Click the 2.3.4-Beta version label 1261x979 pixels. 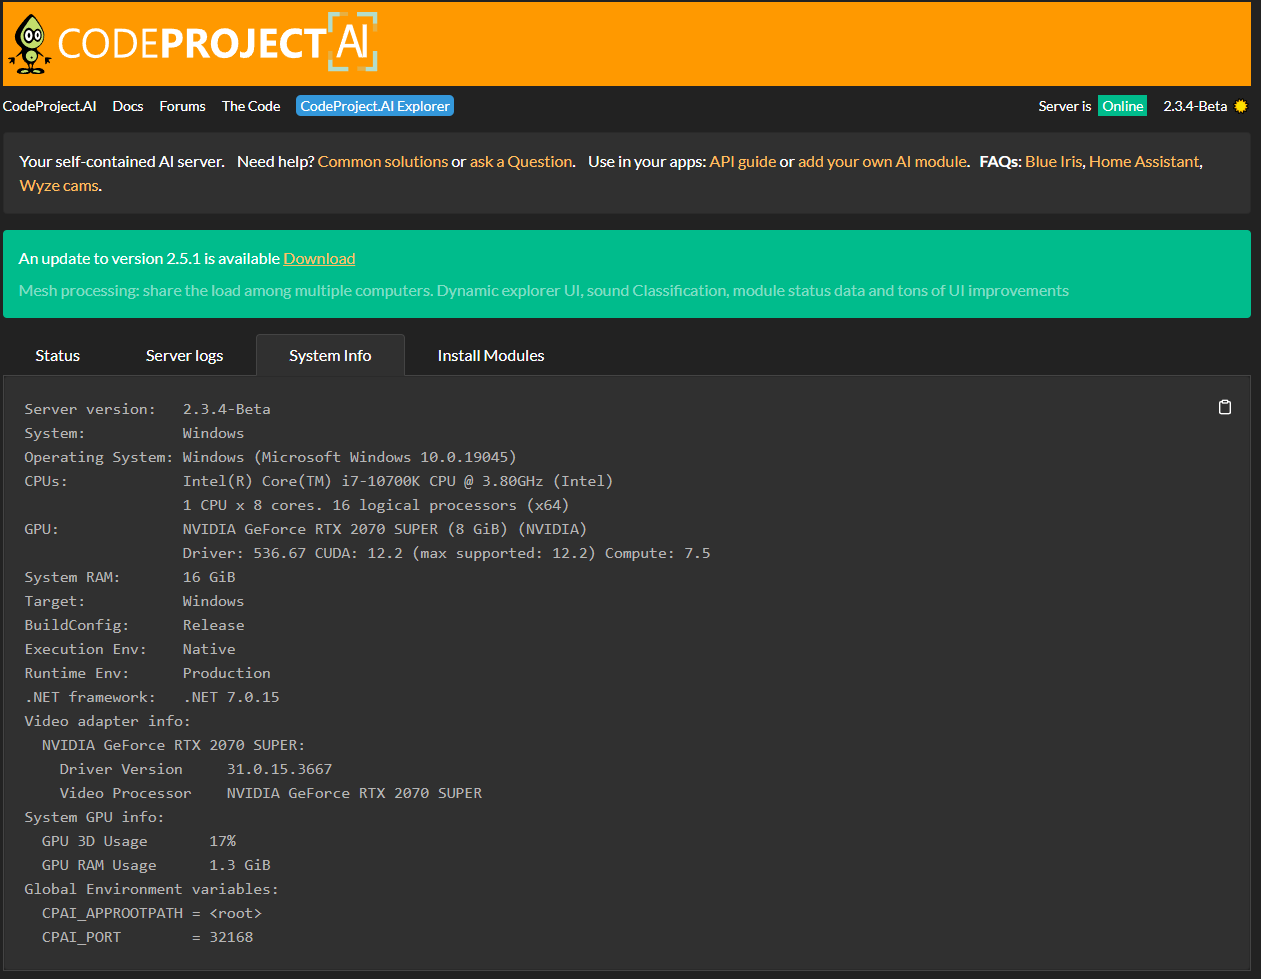tap(1195, 106)
